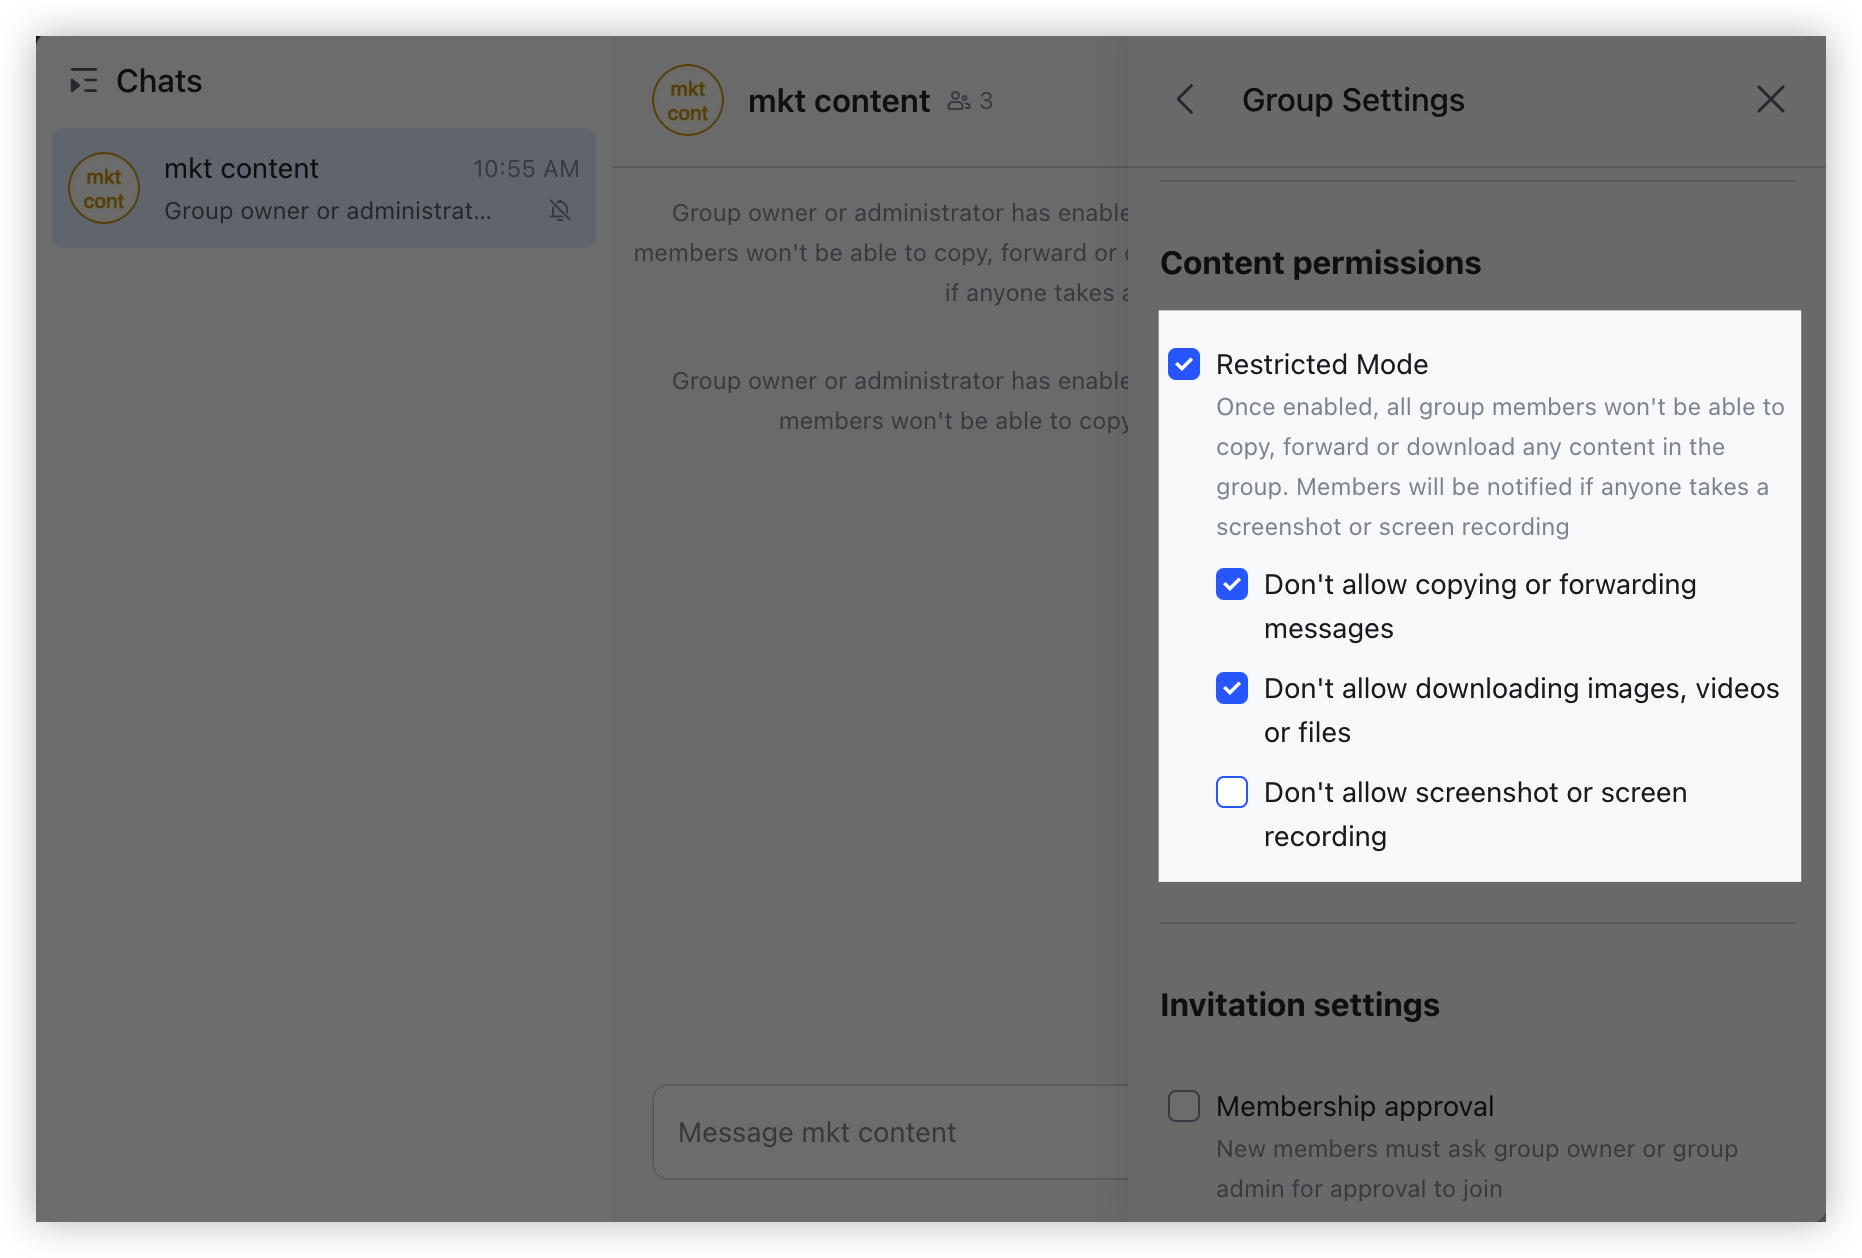The width and height of the screenshot is (1862, 1258).
Task: Disable Don't allow copying or forwarding messages
Action: click(x=1232, y=584)
